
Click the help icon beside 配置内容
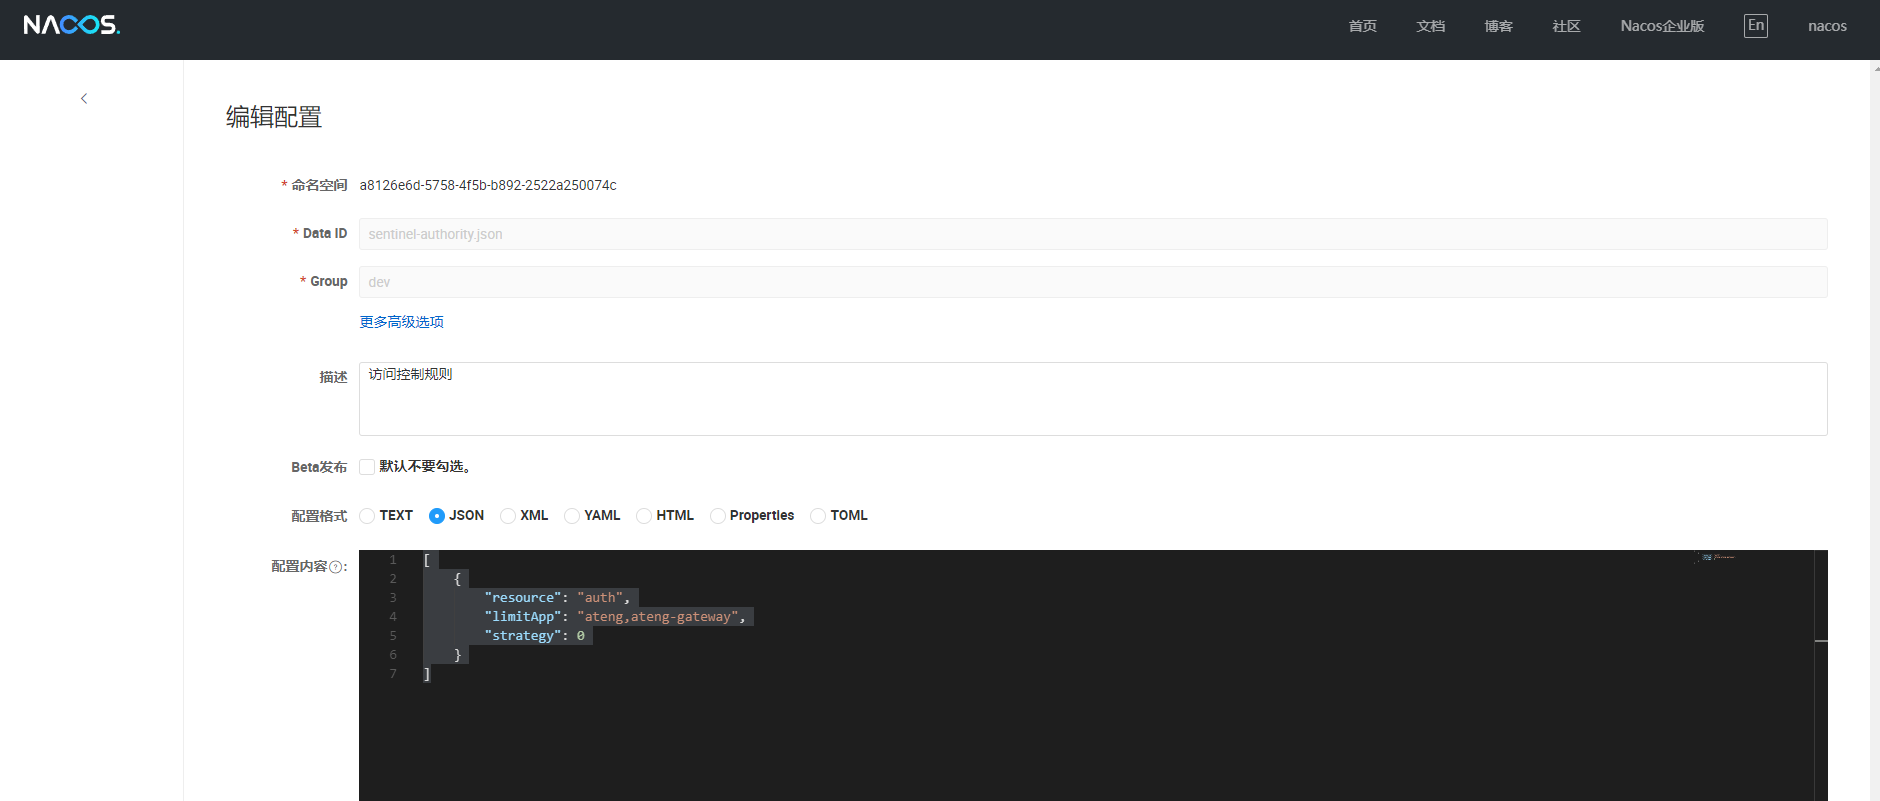336,567
